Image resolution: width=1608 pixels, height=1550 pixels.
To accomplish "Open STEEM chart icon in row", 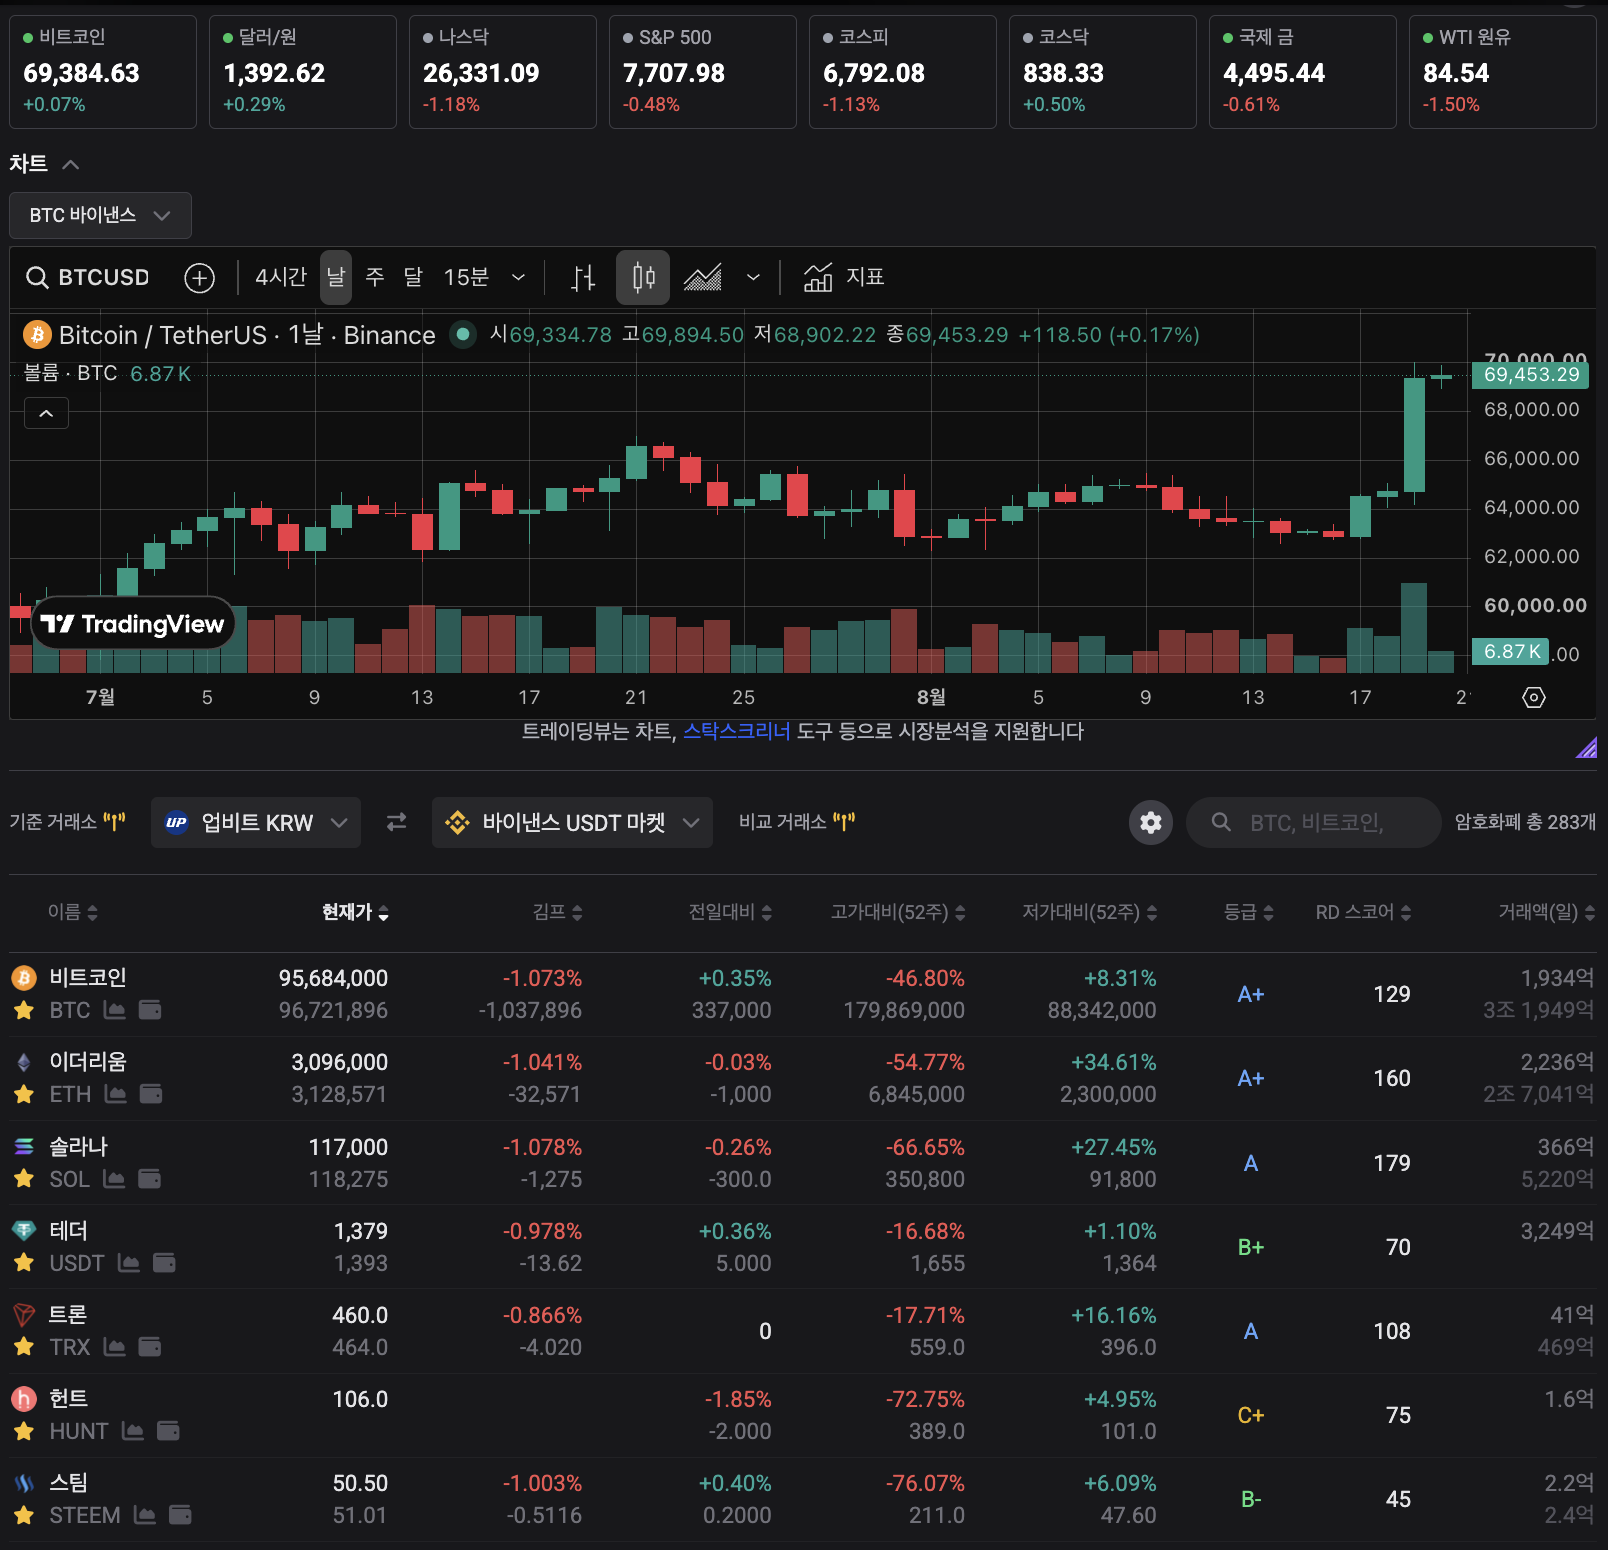I will [145, 1515].
